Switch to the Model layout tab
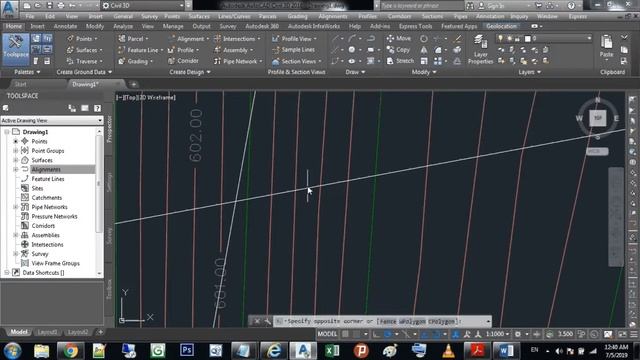 click(x=19, y=332)
